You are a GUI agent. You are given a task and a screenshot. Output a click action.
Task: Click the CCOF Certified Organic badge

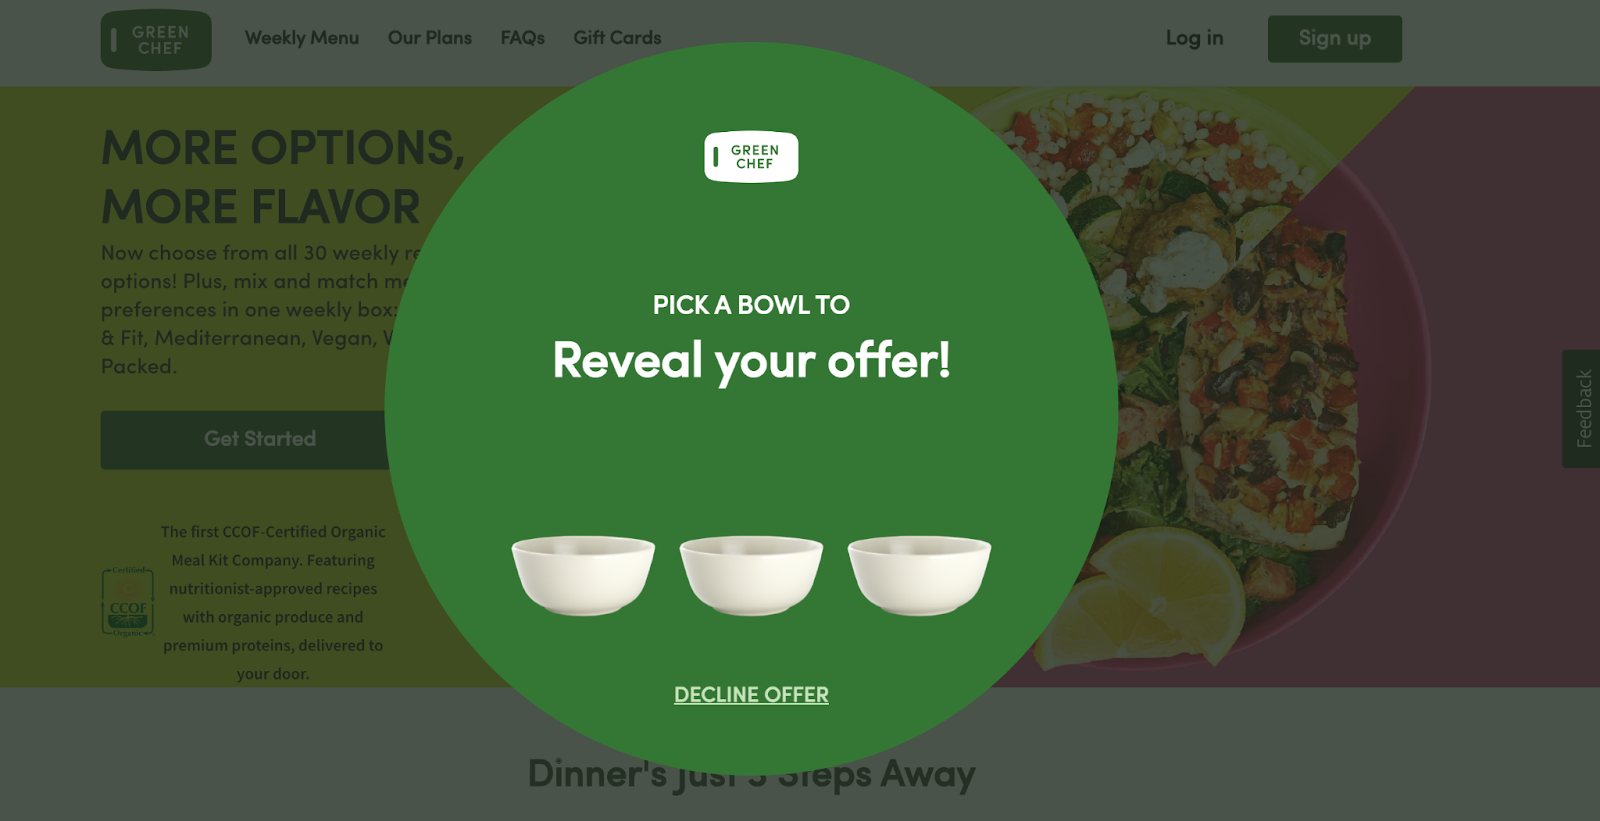[128, 602]
